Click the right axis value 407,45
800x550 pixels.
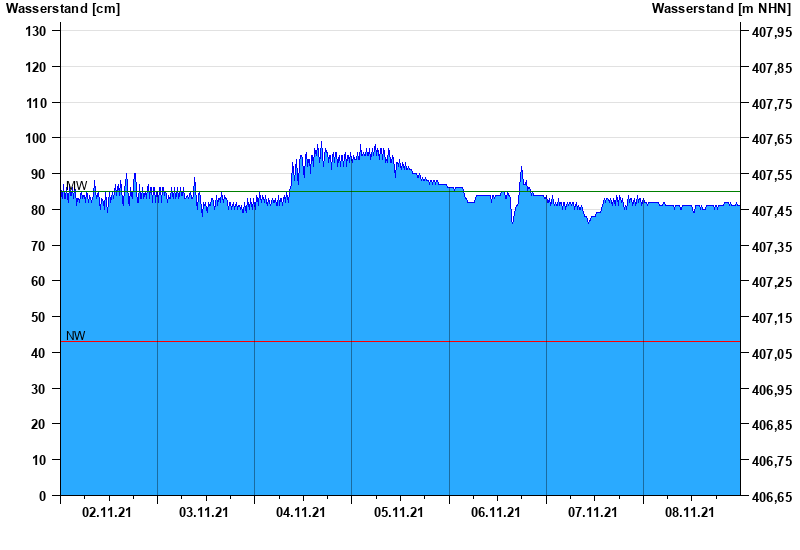click(772, 211)
